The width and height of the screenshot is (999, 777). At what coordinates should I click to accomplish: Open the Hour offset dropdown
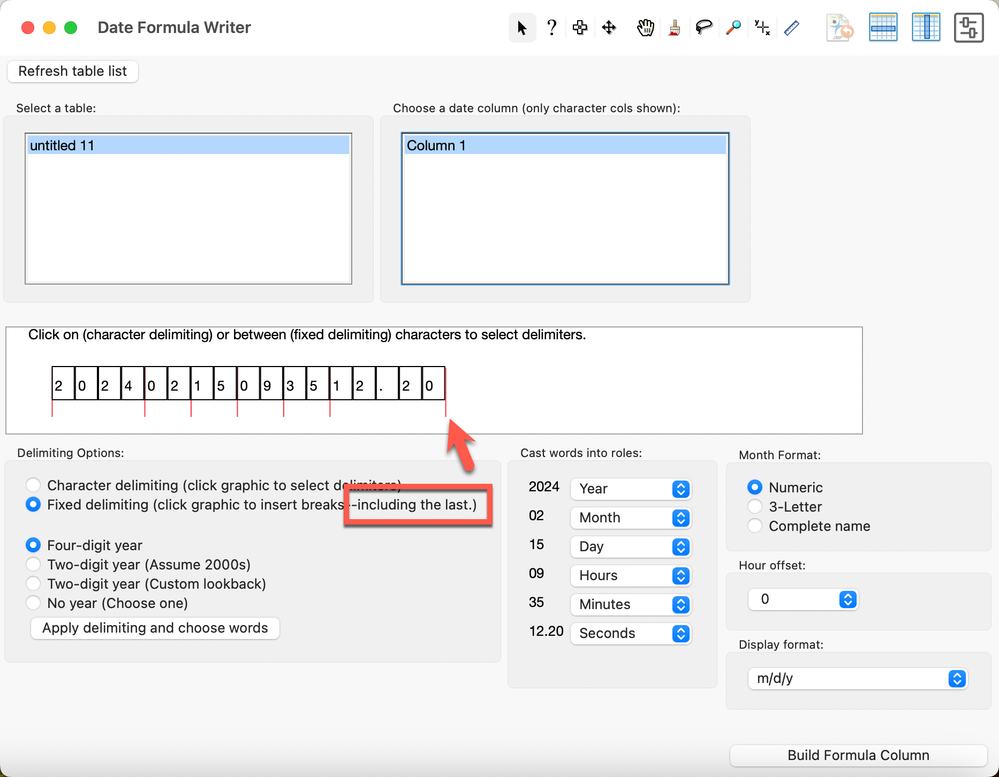tap(803, 599)
